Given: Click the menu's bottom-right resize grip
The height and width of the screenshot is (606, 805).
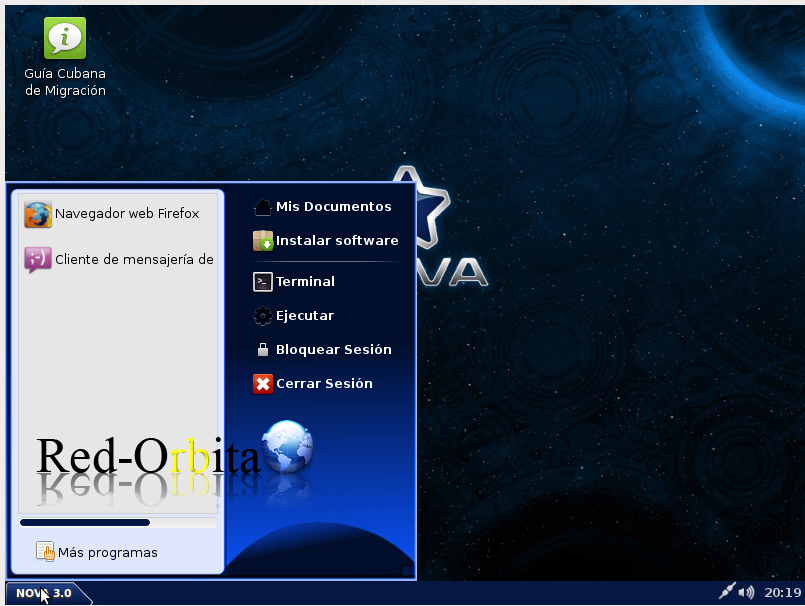Looking at the screenshot, I should (407, 572).
